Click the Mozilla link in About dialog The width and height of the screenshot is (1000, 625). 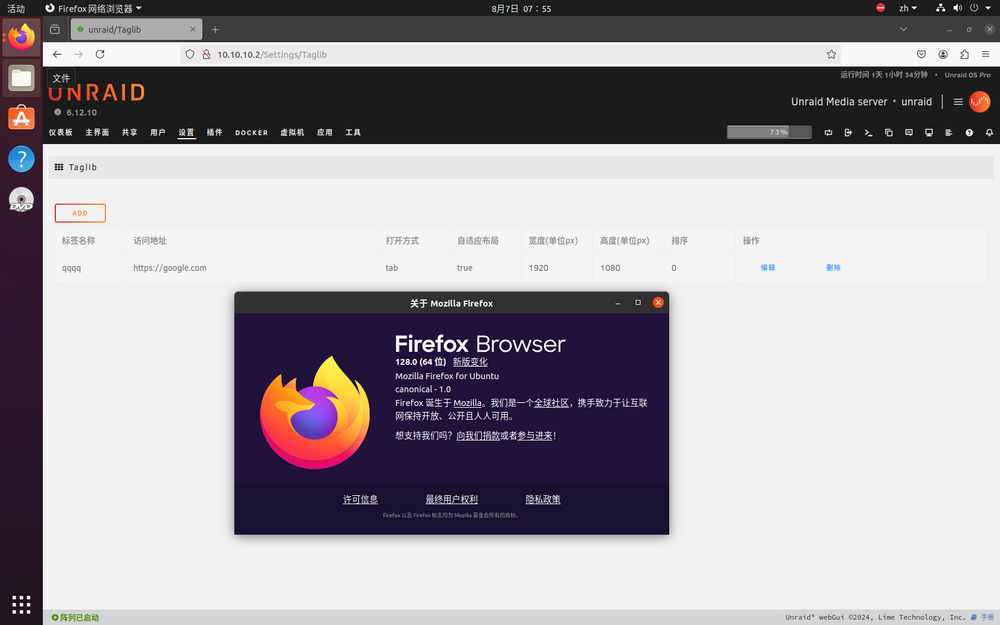pyautogui.click(x=467, y=403)
